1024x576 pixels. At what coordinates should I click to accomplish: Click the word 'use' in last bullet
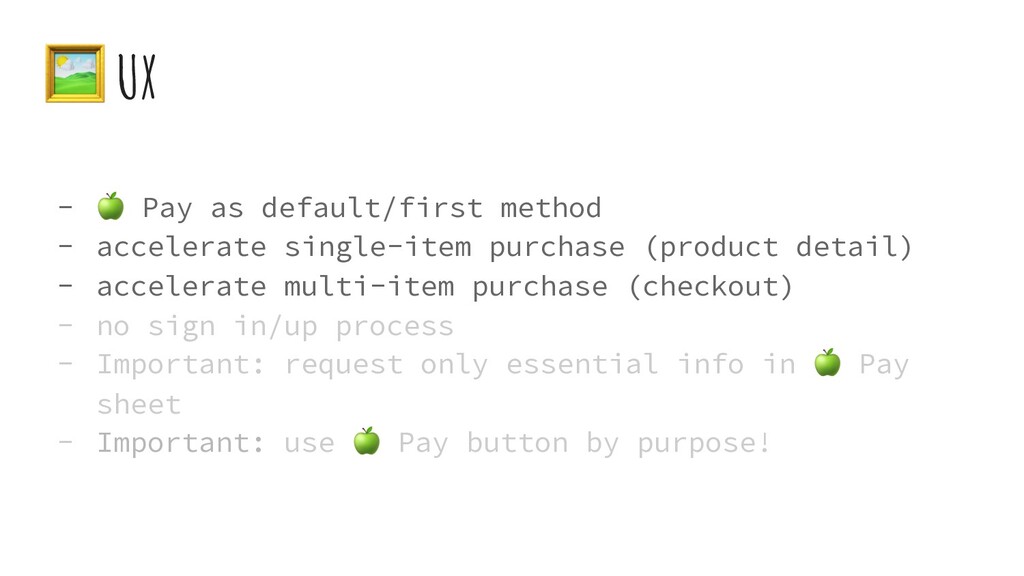(x=310, y=444)
